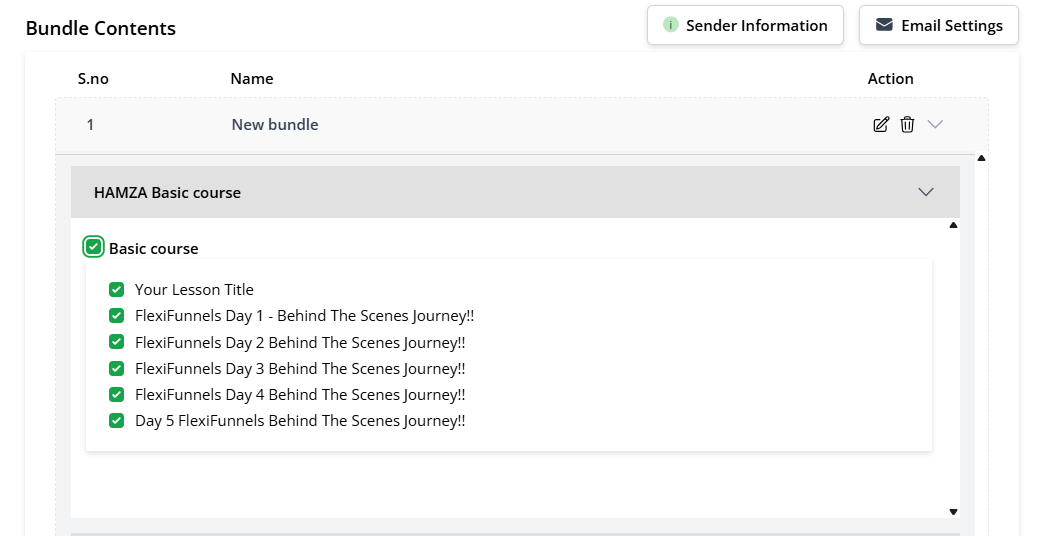1056x536 pixels.
Task: Delete New bundle using the trash icon
Action: pos(907,125)
